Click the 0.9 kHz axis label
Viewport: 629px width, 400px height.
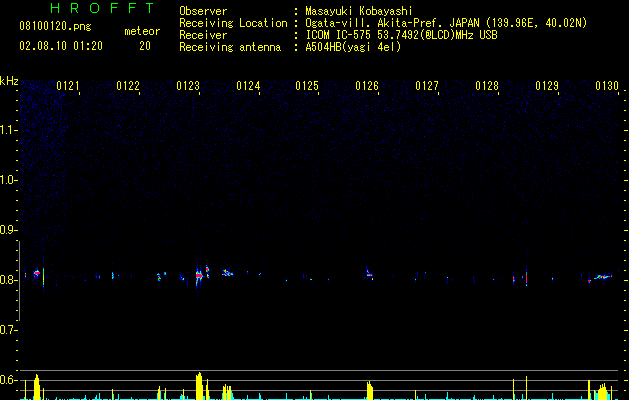[x=8, y=230]
